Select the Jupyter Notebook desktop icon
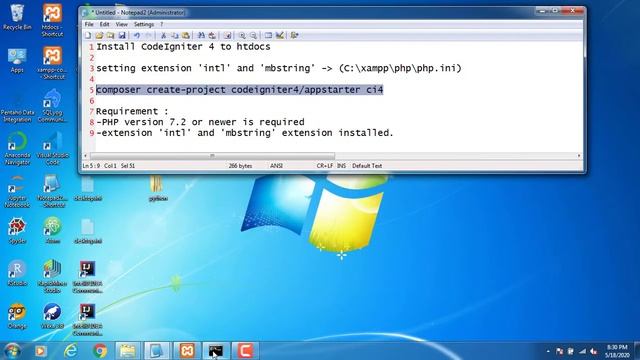The width and height of the screenshot is (640, 360). coord(17,191)
